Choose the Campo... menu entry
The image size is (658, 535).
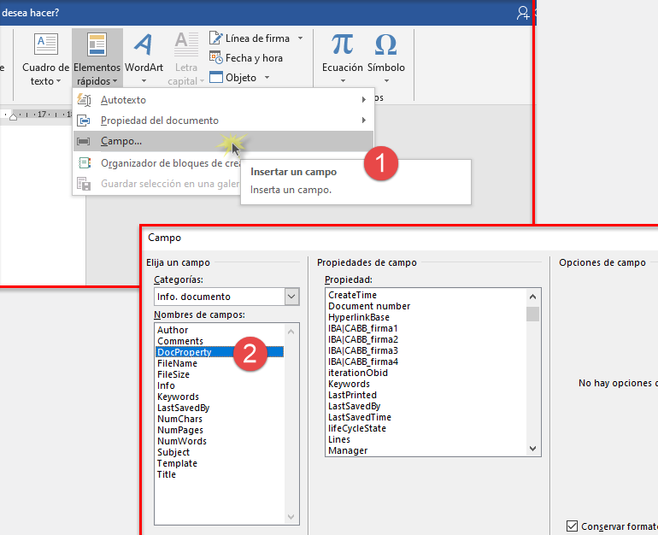[223, 141]
